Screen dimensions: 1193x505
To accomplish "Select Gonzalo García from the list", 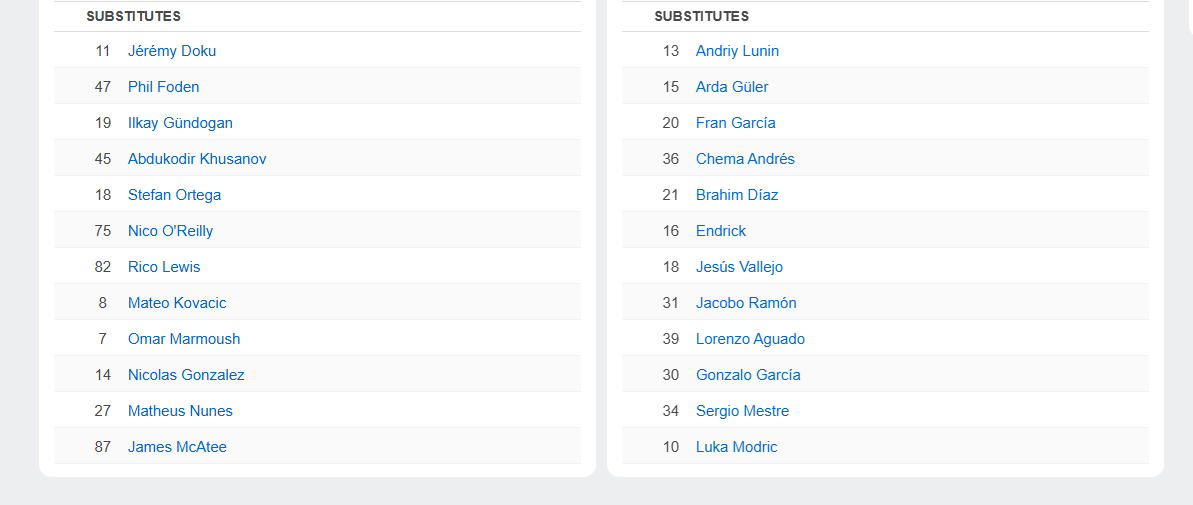I will click(x=748, y=375).
